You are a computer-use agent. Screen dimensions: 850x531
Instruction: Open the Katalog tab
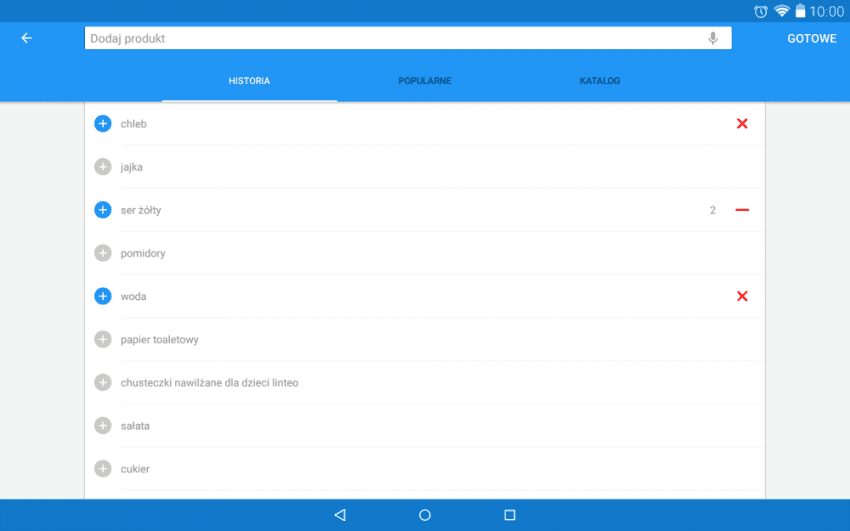coord(600,81)
